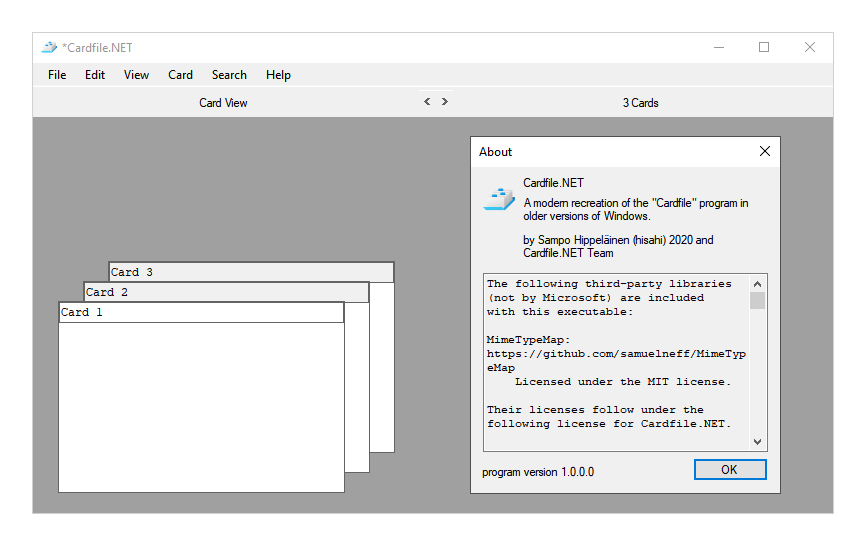Open the View menu
This screenshot has height=546, width=866.
136,75
